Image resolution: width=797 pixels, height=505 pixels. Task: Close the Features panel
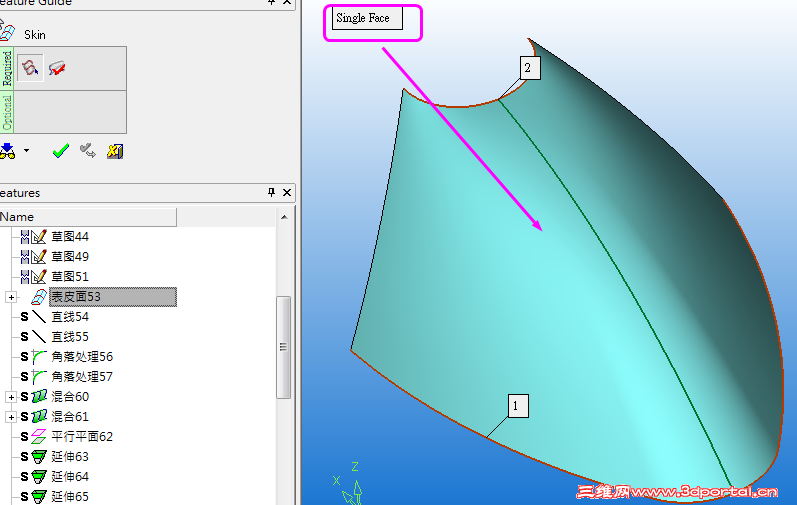pyautogui.click(x=287, y=193)
